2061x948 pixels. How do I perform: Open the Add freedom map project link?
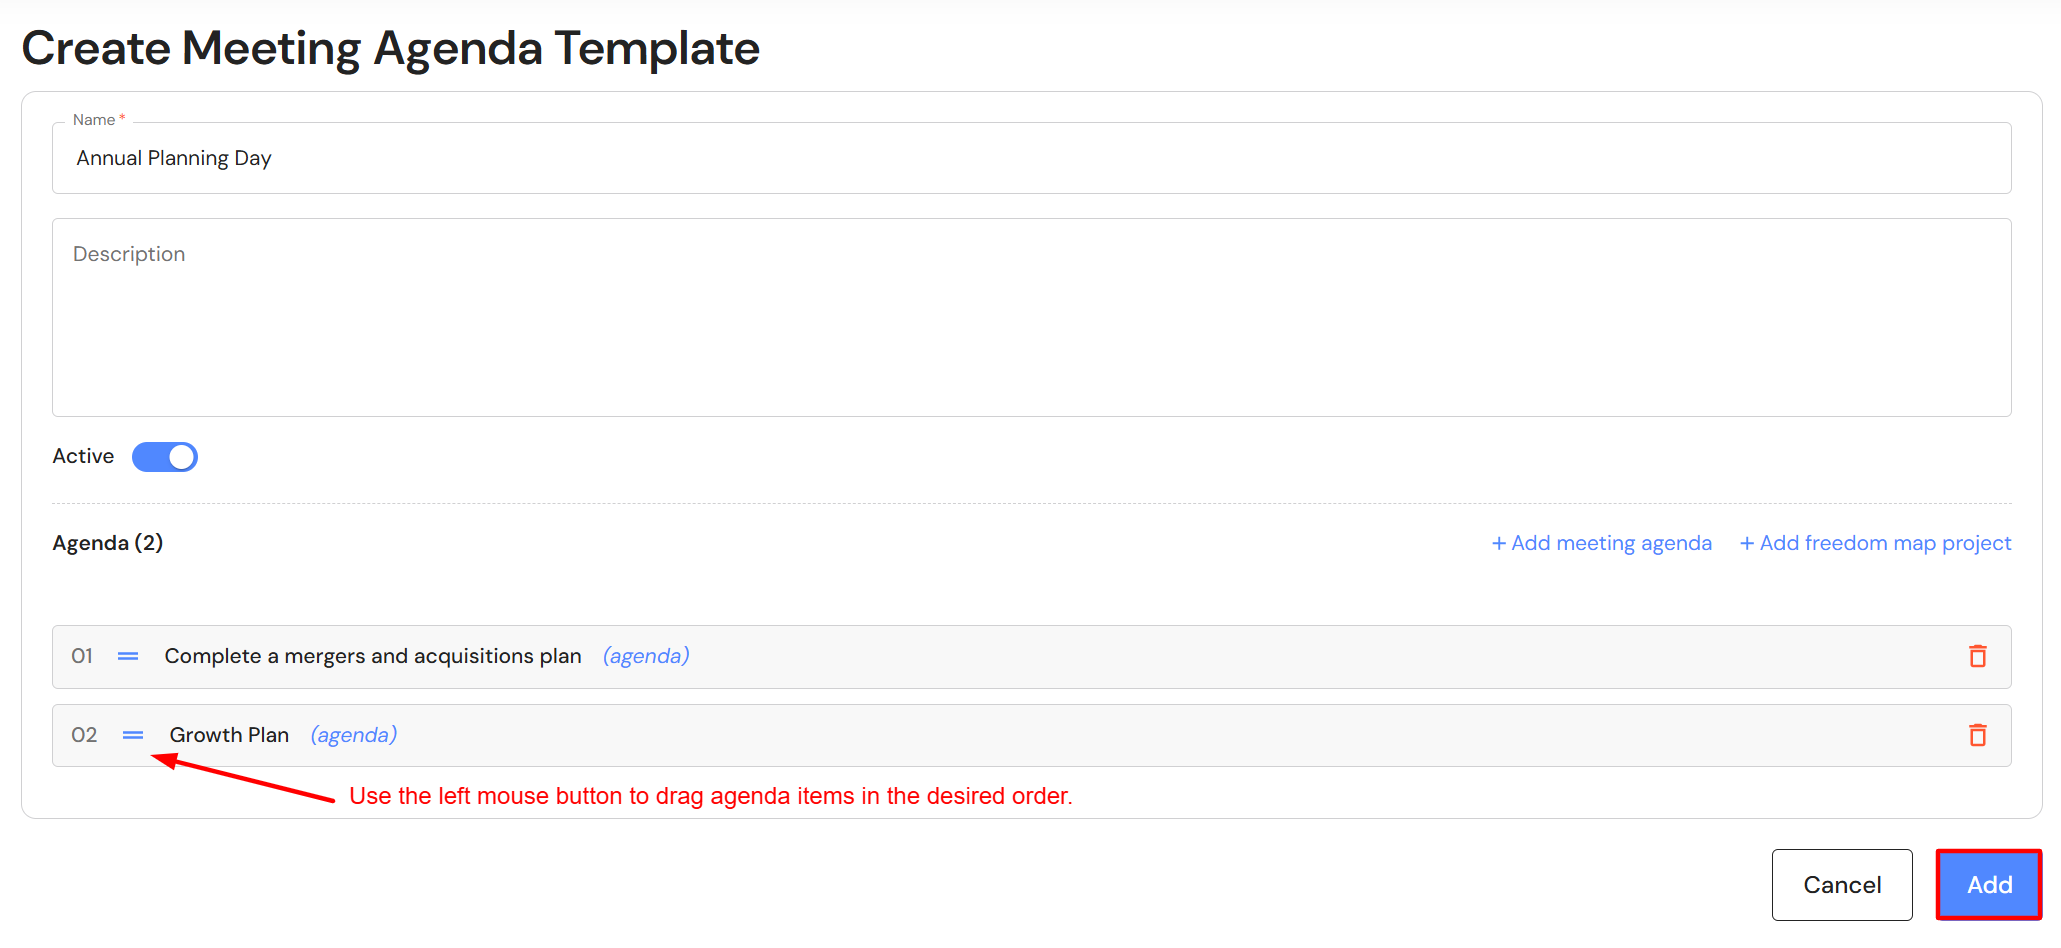click(1875, 543)
